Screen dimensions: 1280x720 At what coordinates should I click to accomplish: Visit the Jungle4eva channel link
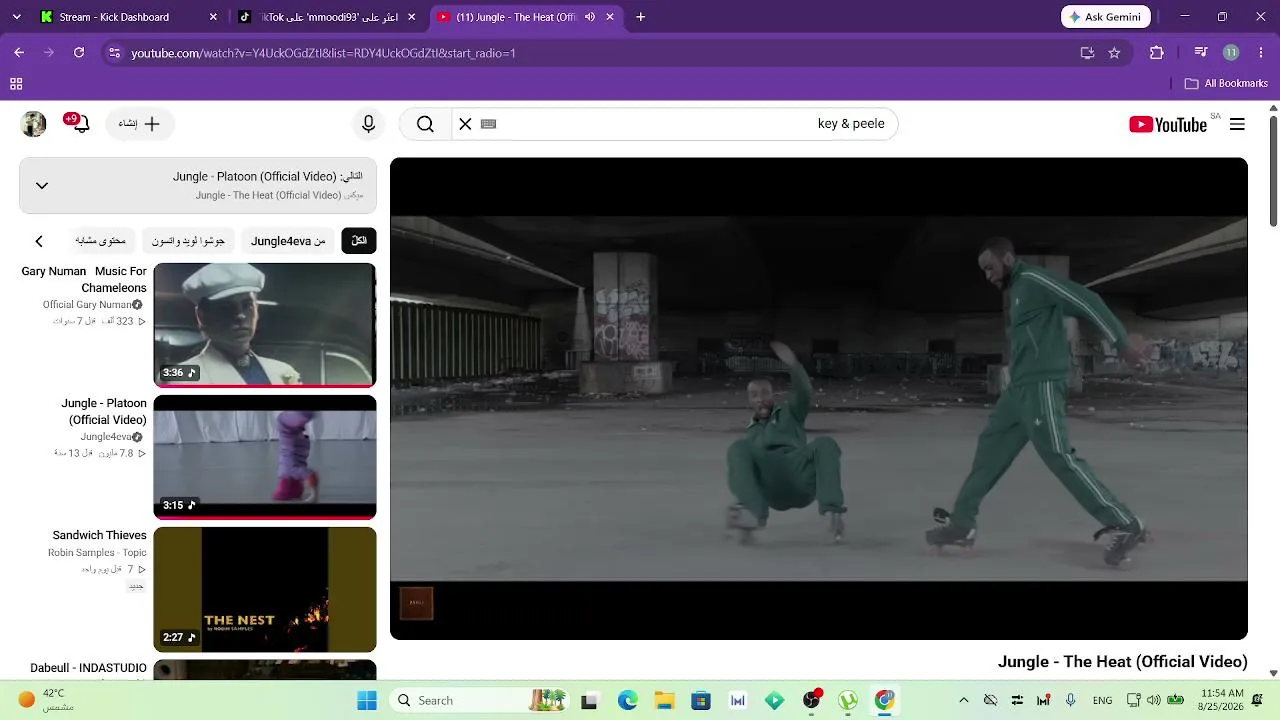click(x=111, y=437)
